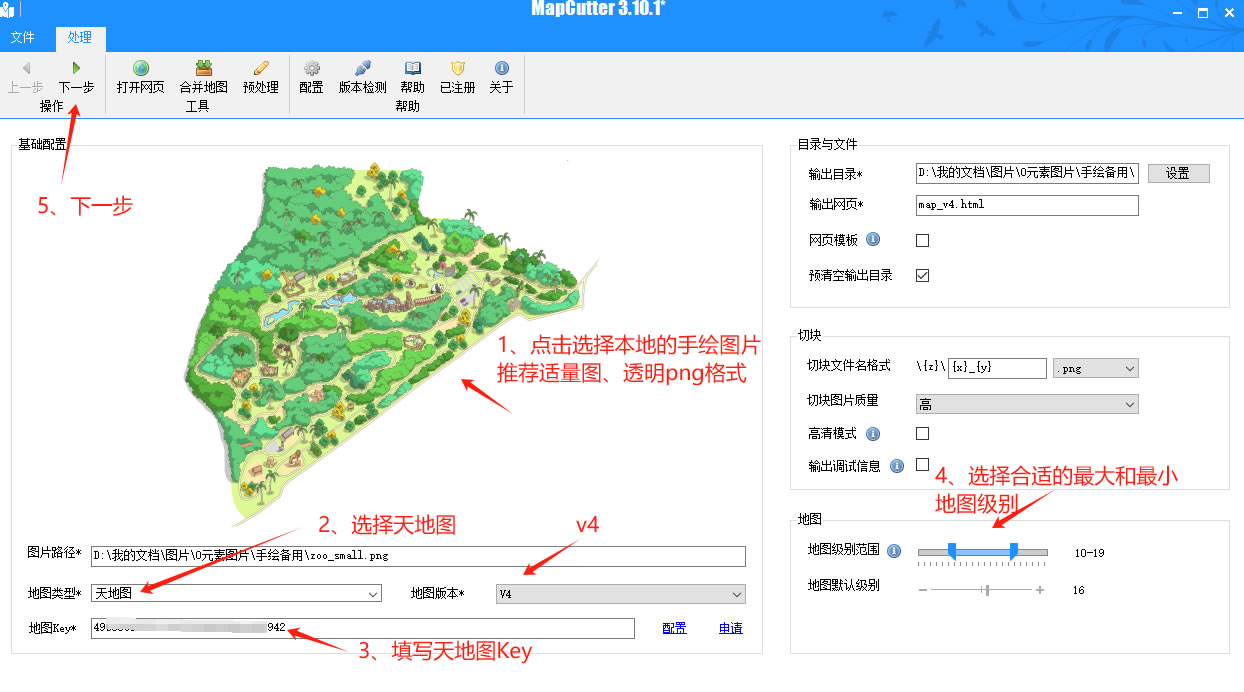1244x692 pixels.
Task: Switch to the 处理 tab
Action: point(80,38)
